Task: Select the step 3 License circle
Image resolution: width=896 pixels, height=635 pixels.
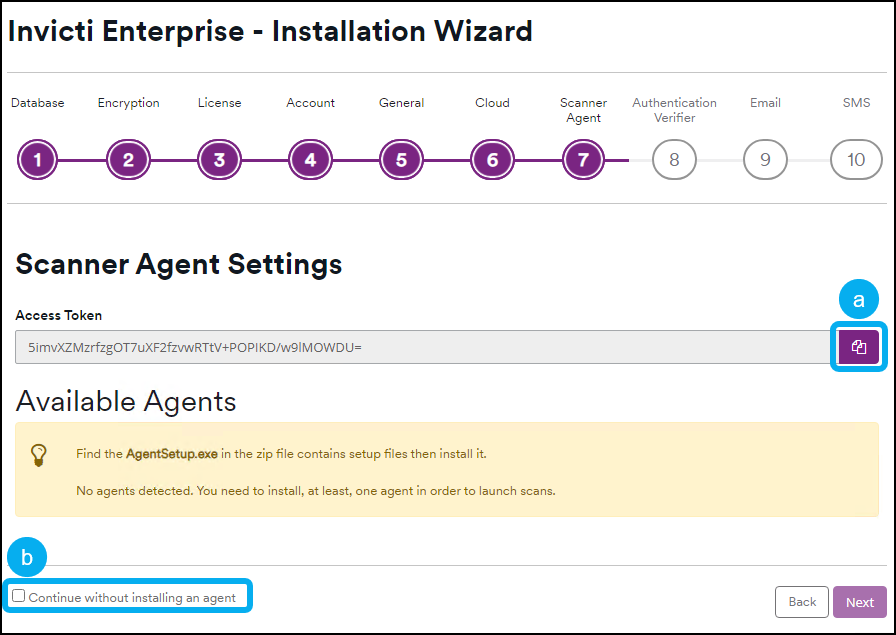Action: coord(219,159)
